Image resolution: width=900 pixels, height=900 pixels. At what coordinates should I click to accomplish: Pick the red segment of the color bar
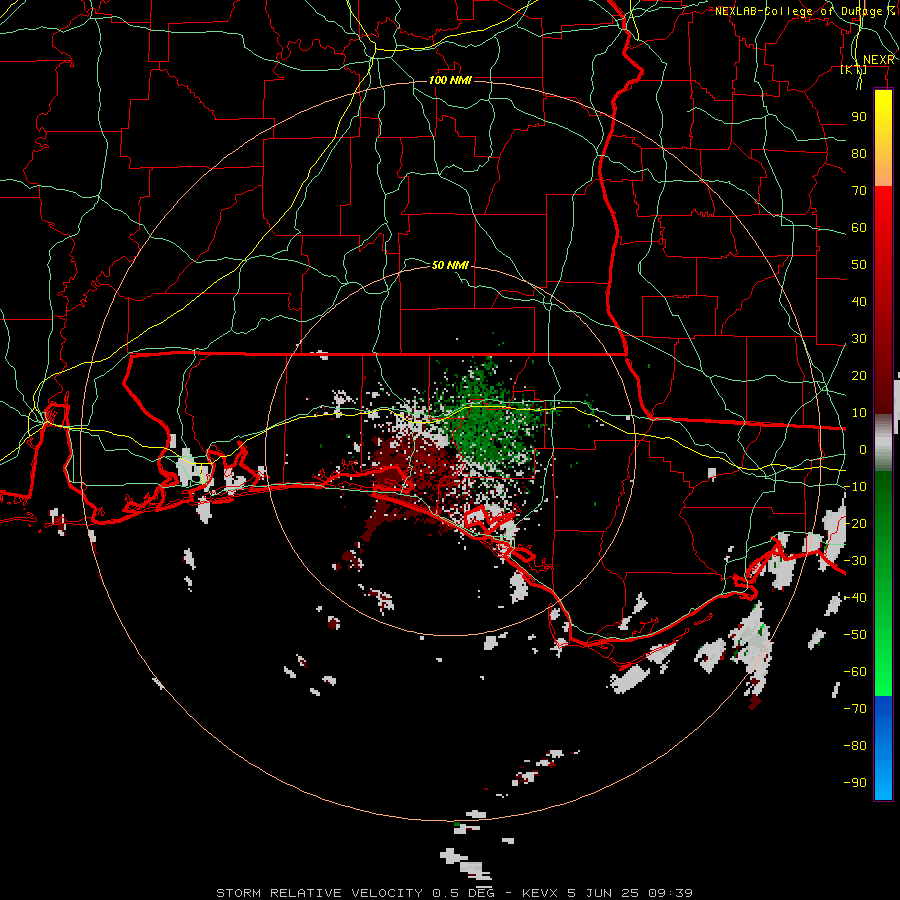[883, 300]
